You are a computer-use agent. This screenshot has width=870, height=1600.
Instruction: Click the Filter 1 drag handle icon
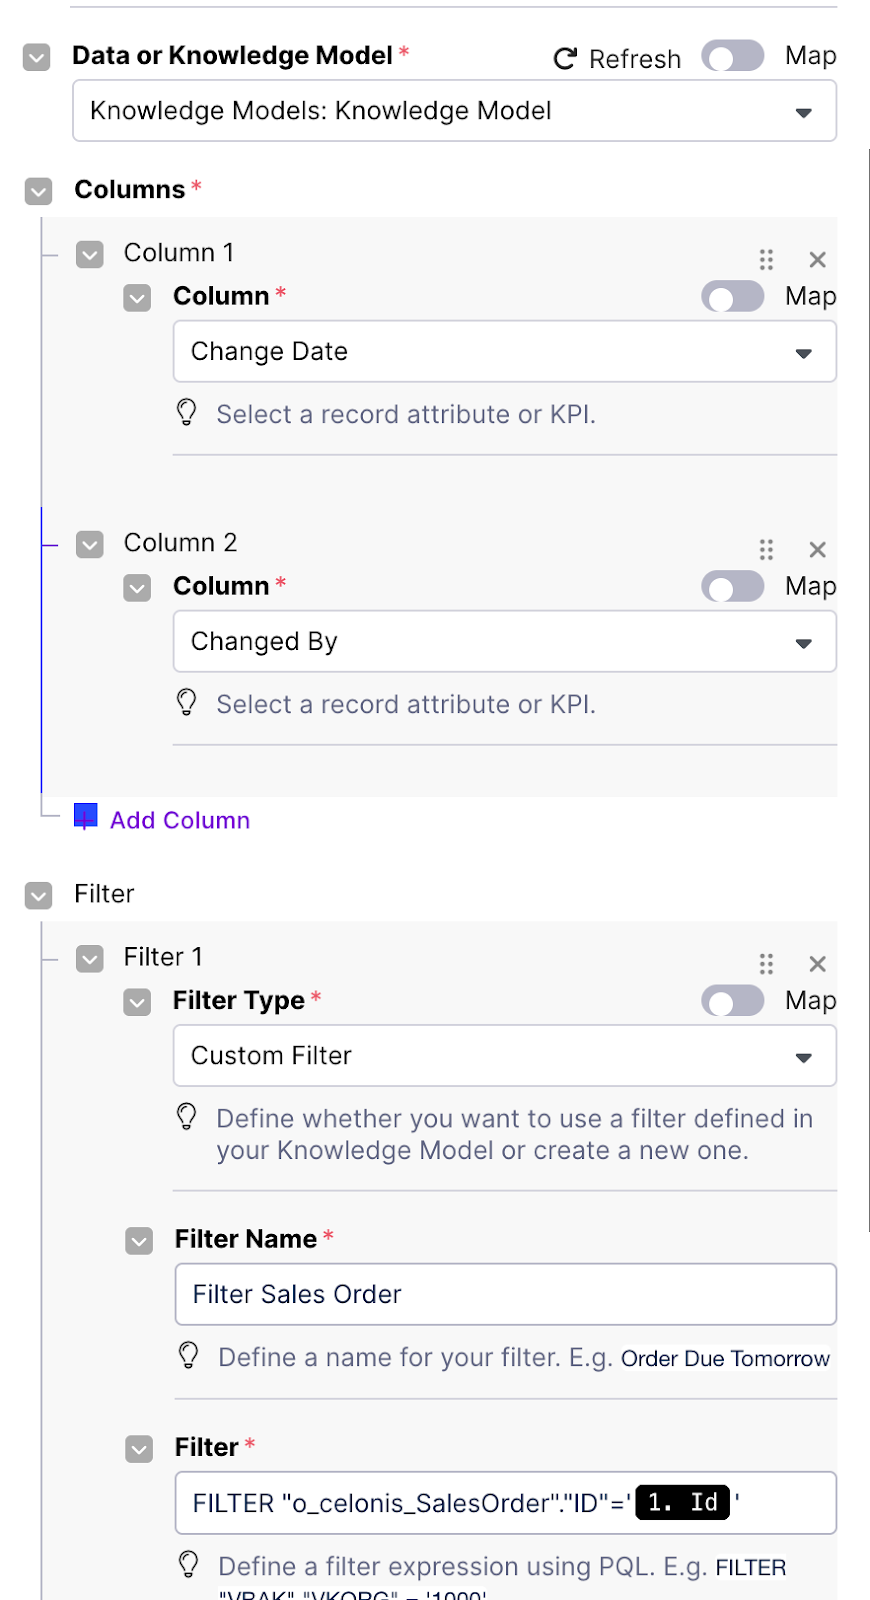coord(766,964)
